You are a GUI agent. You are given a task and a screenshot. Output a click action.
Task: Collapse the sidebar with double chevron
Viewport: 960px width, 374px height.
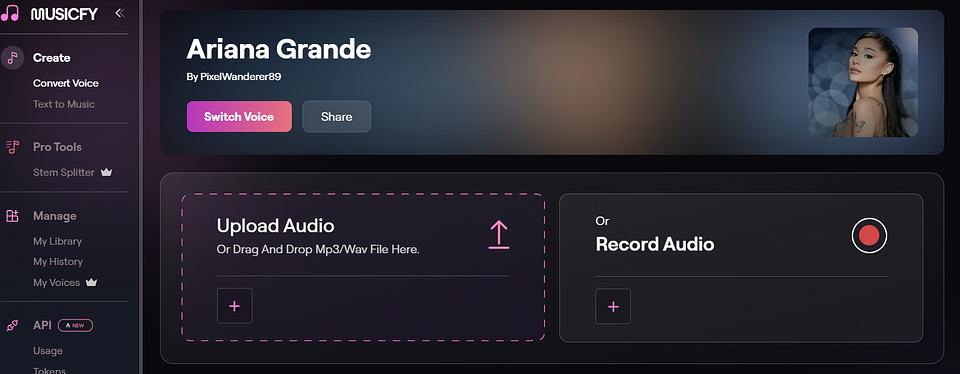pyautogui.click(x=119, y=13)
